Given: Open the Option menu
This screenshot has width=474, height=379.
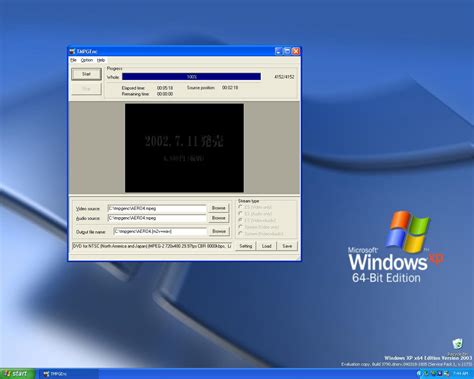Looking at the screenshot, I should [87, 60].
